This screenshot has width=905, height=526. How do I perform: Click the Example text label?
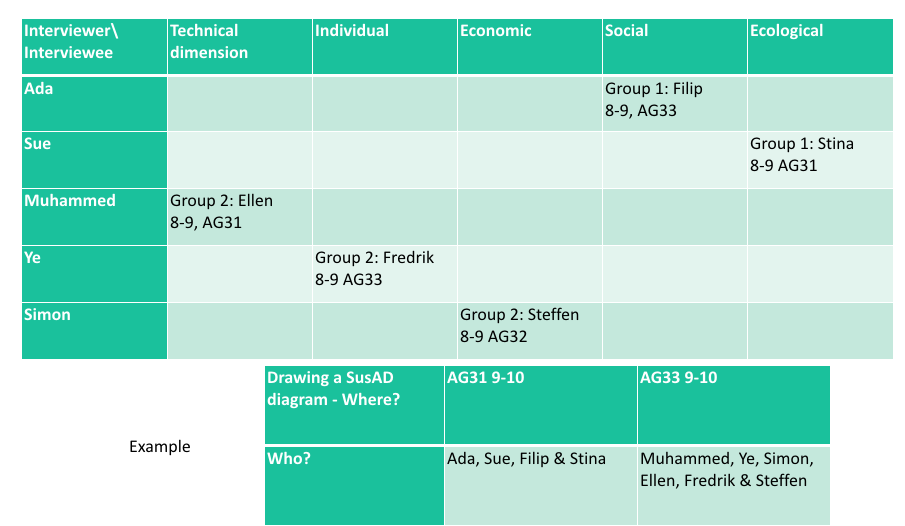pos(160,446)
